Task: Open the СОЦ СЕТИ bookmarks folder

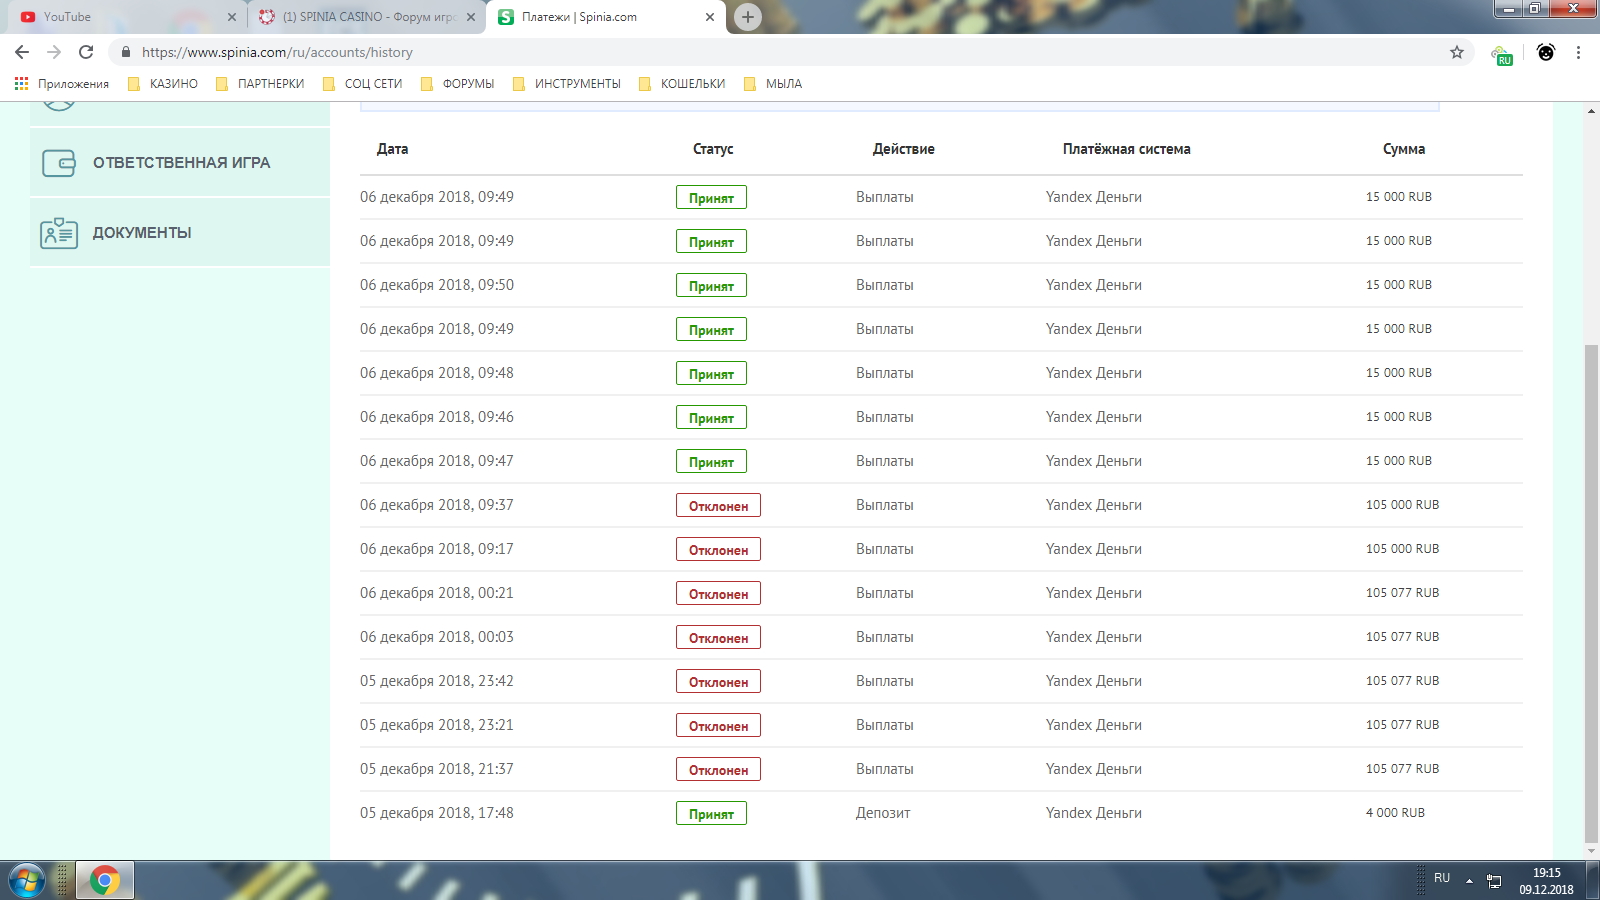Action: [363, 84]
